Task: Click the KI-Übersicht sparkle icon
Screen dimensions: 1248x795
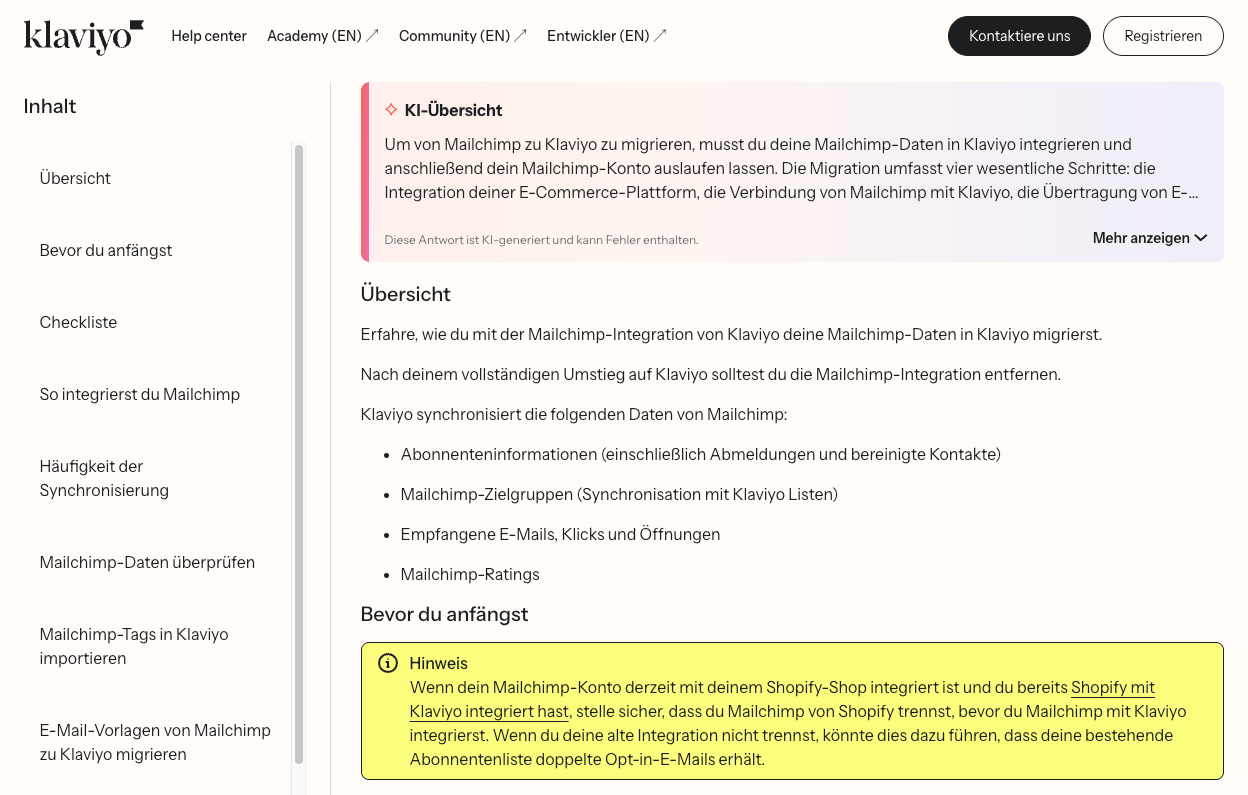Action: [x=391, y=109]
